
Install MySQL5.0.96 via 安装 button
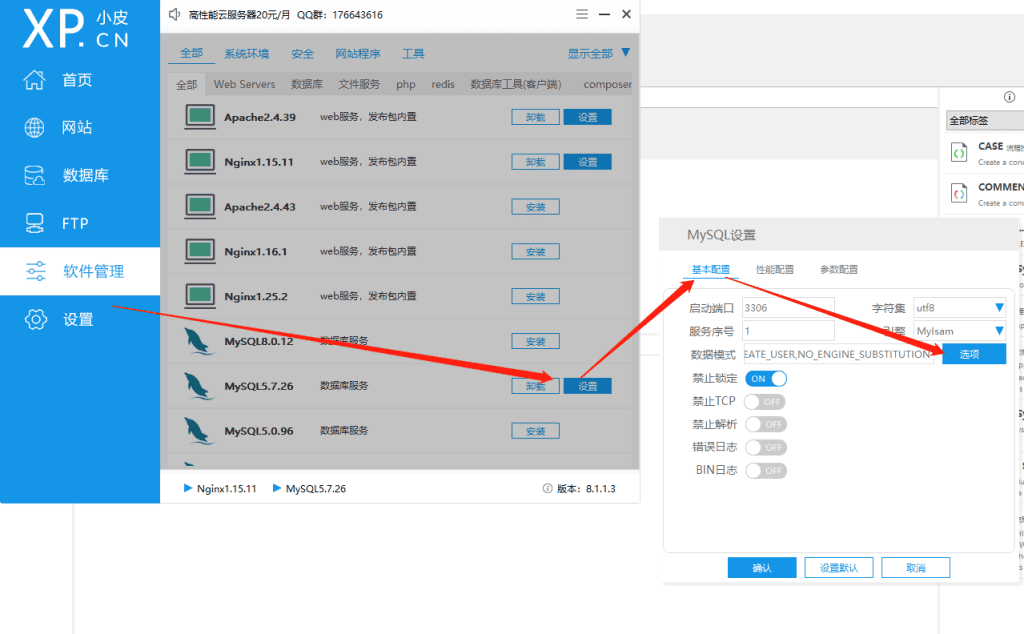[536, 431]
